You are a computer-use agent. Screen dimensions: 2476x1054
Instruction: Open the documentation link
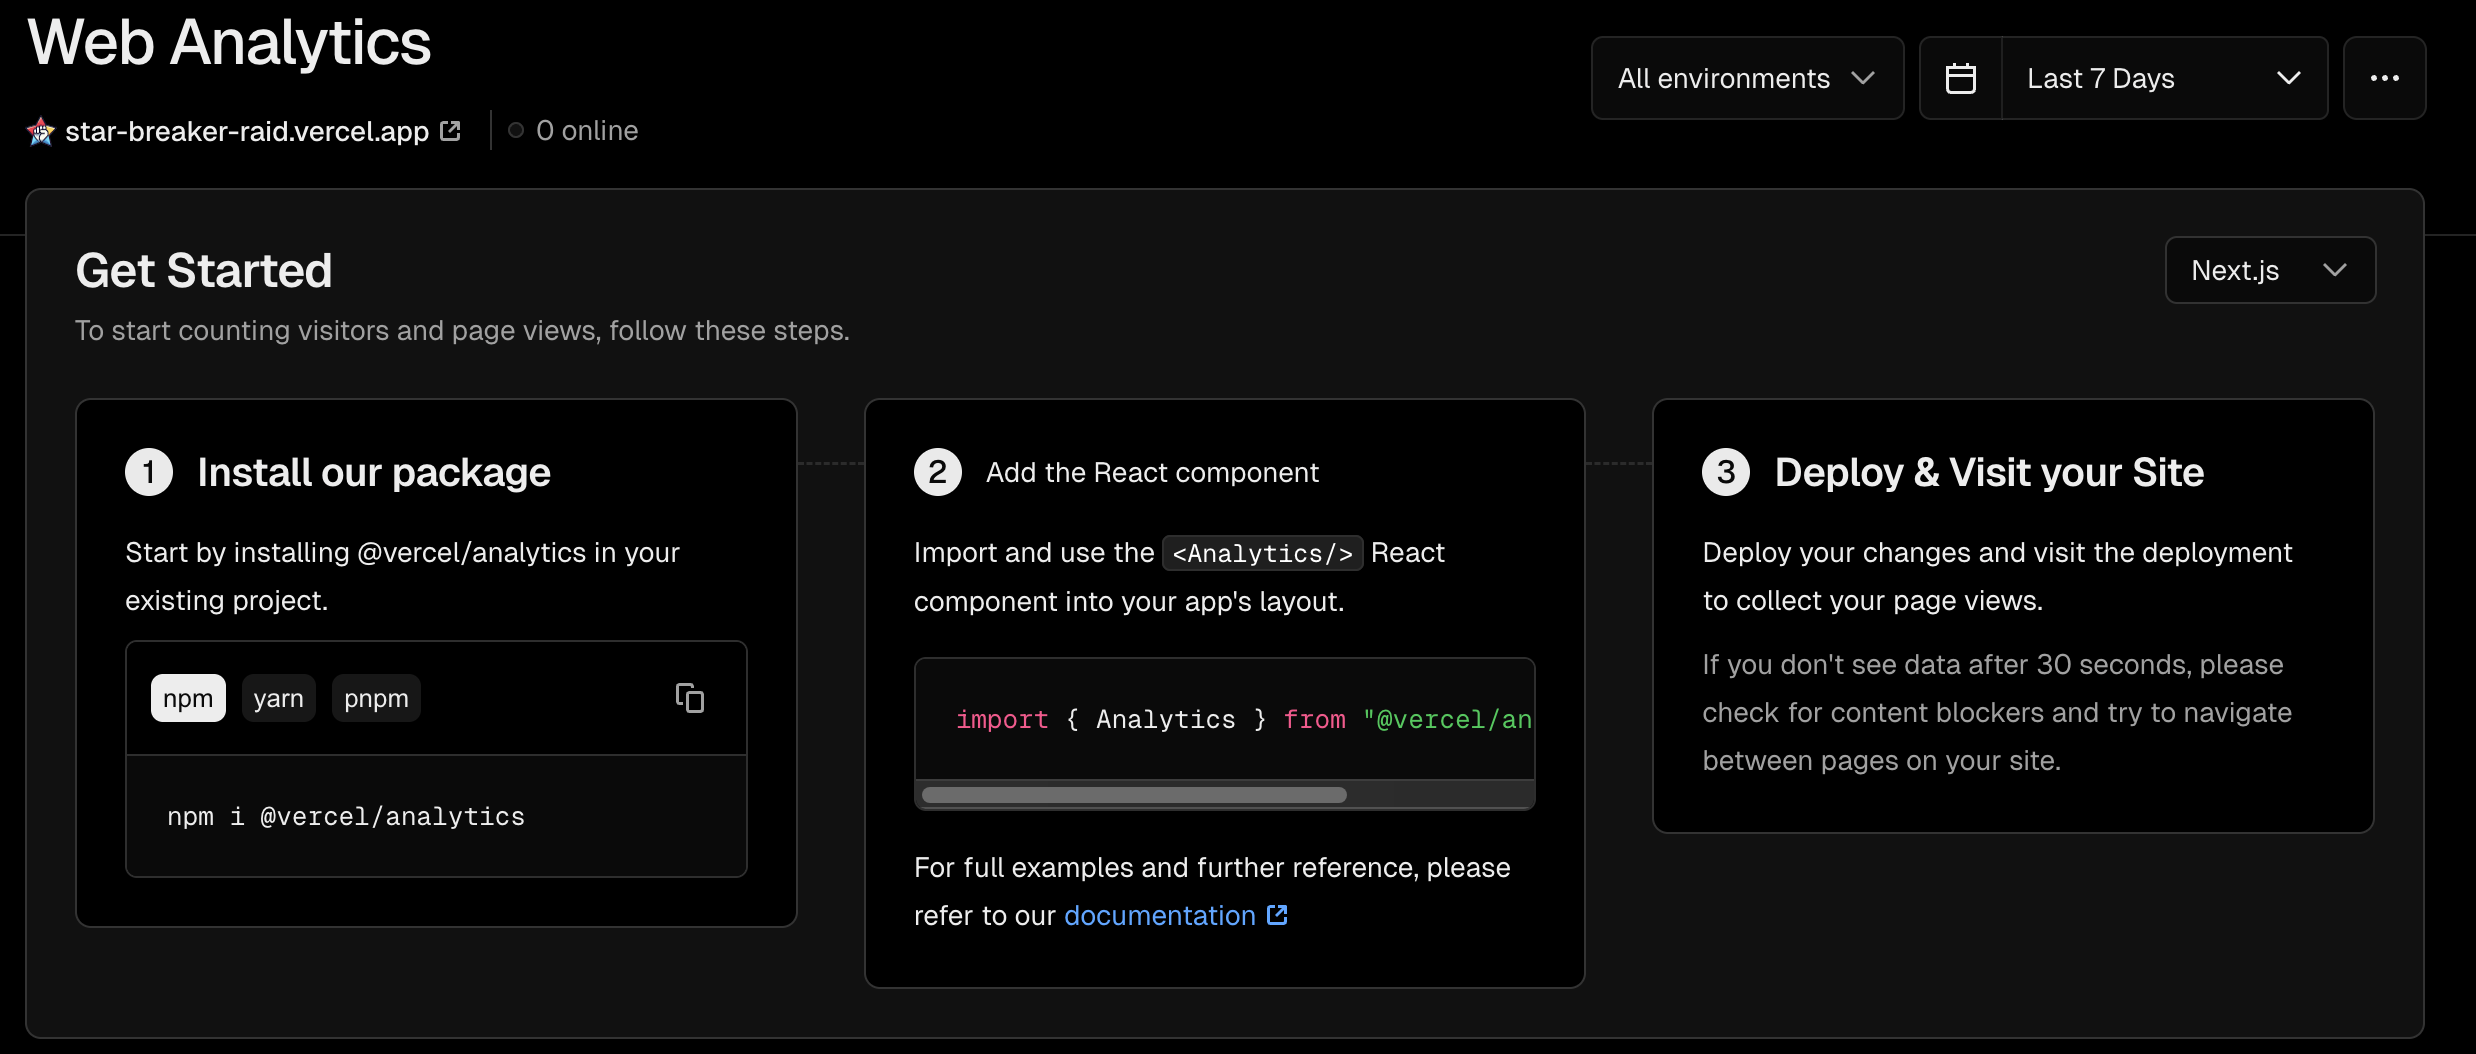1160,915
